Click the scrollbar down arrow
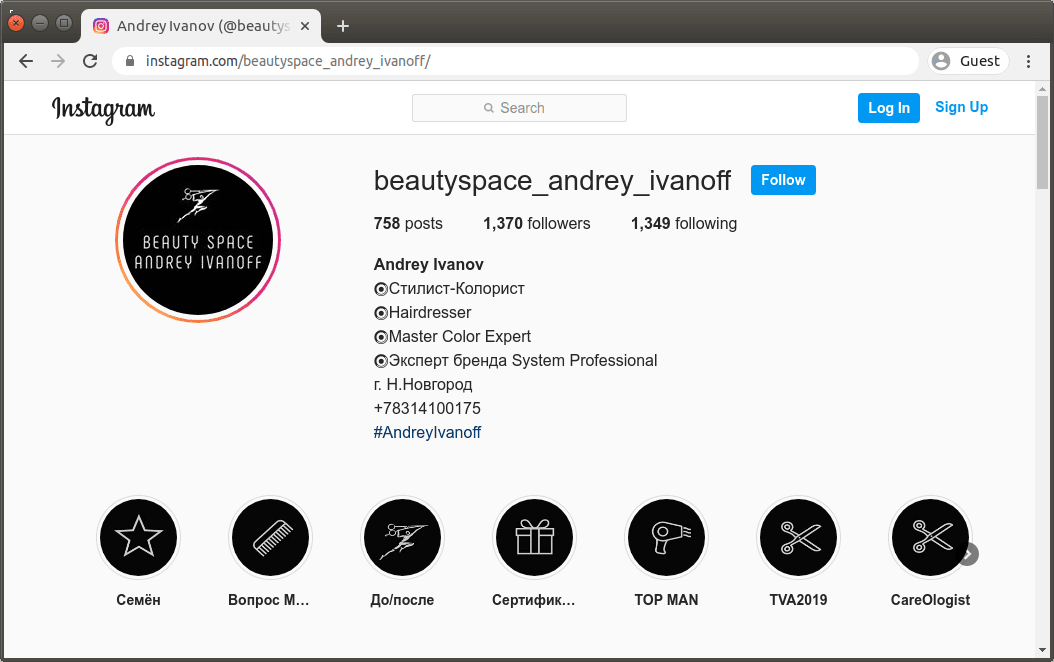The image size is (1054, 662). point(1042,650)
